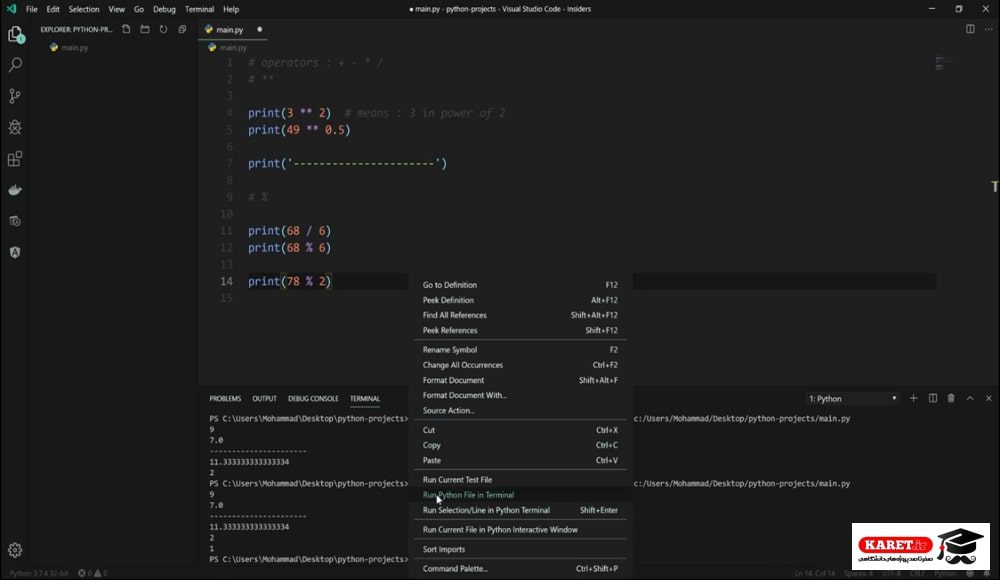Select the Terminal panel tab

tap(365, 398)
